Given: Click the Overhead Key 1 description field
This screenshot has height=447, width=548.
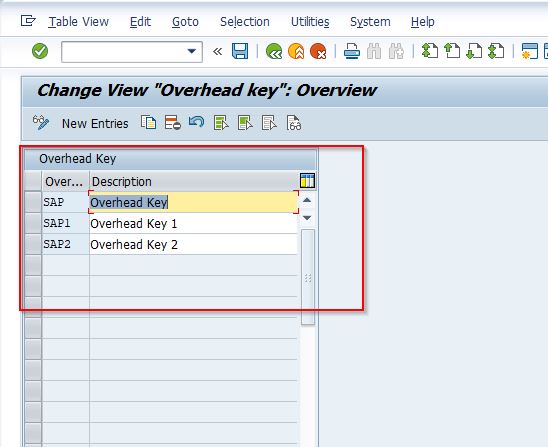Looking at the screenshot, I should (193, 223).
